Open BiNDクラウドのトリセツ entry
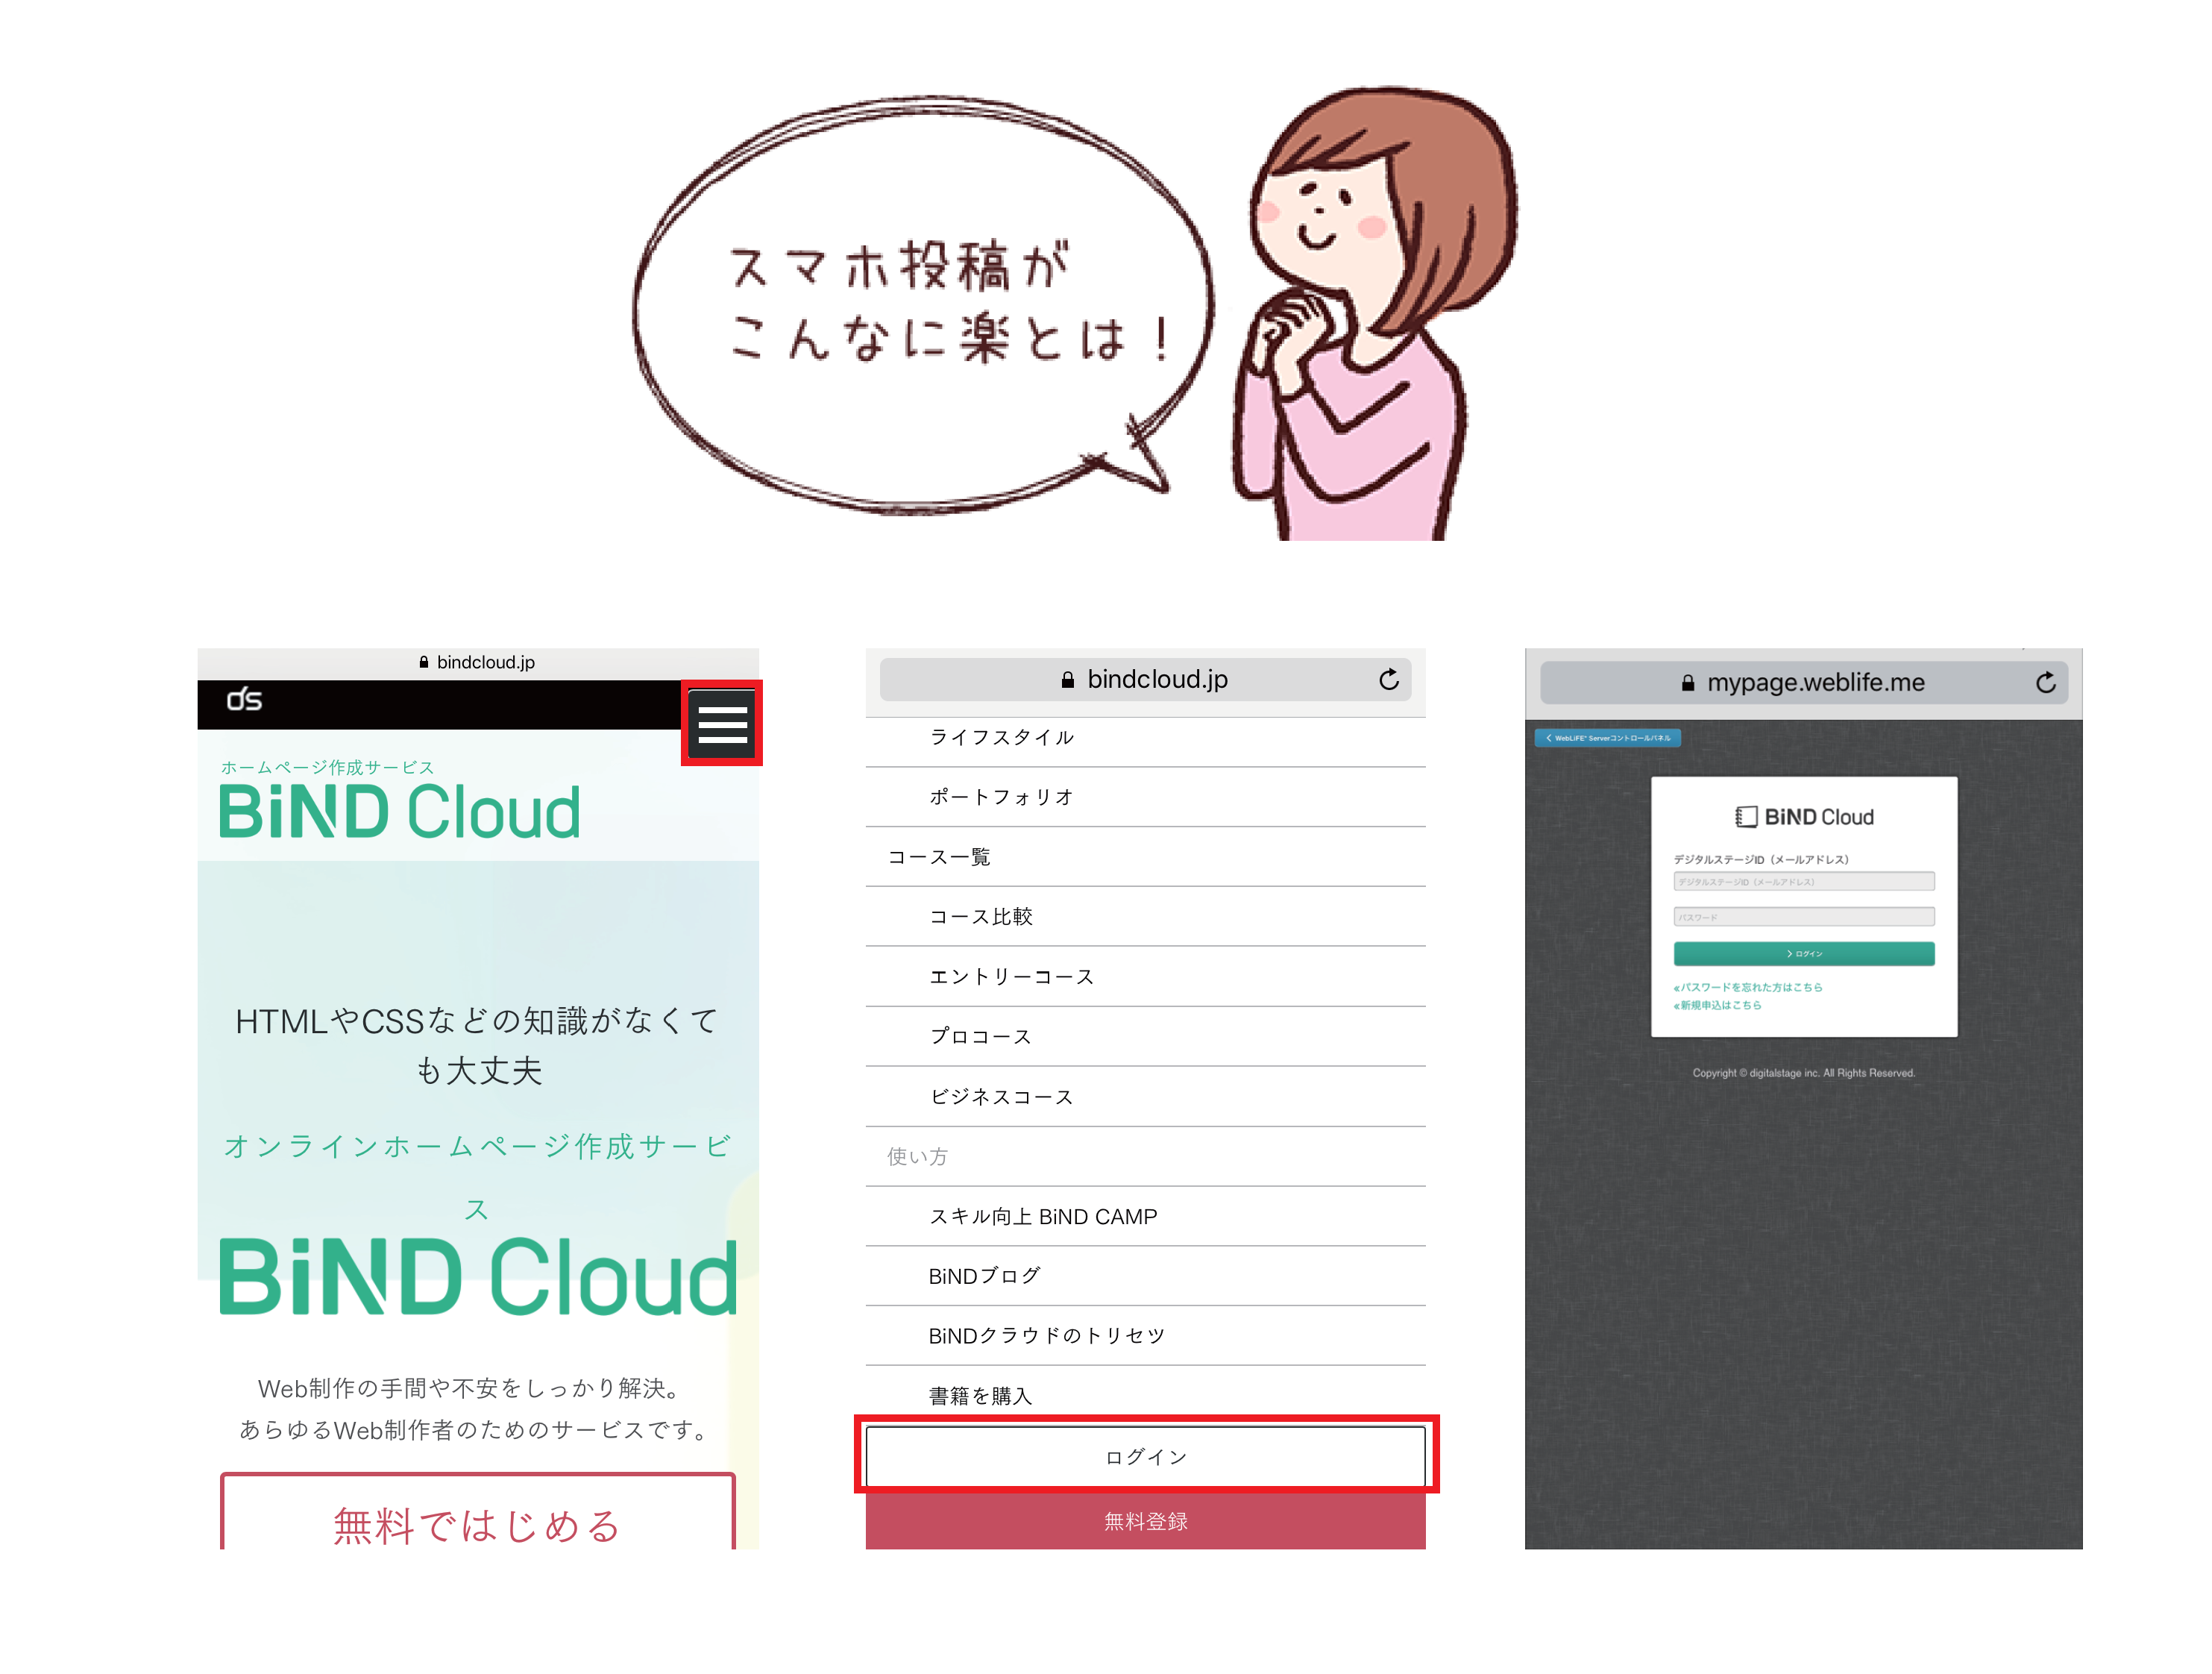 pos(1145,1336)
